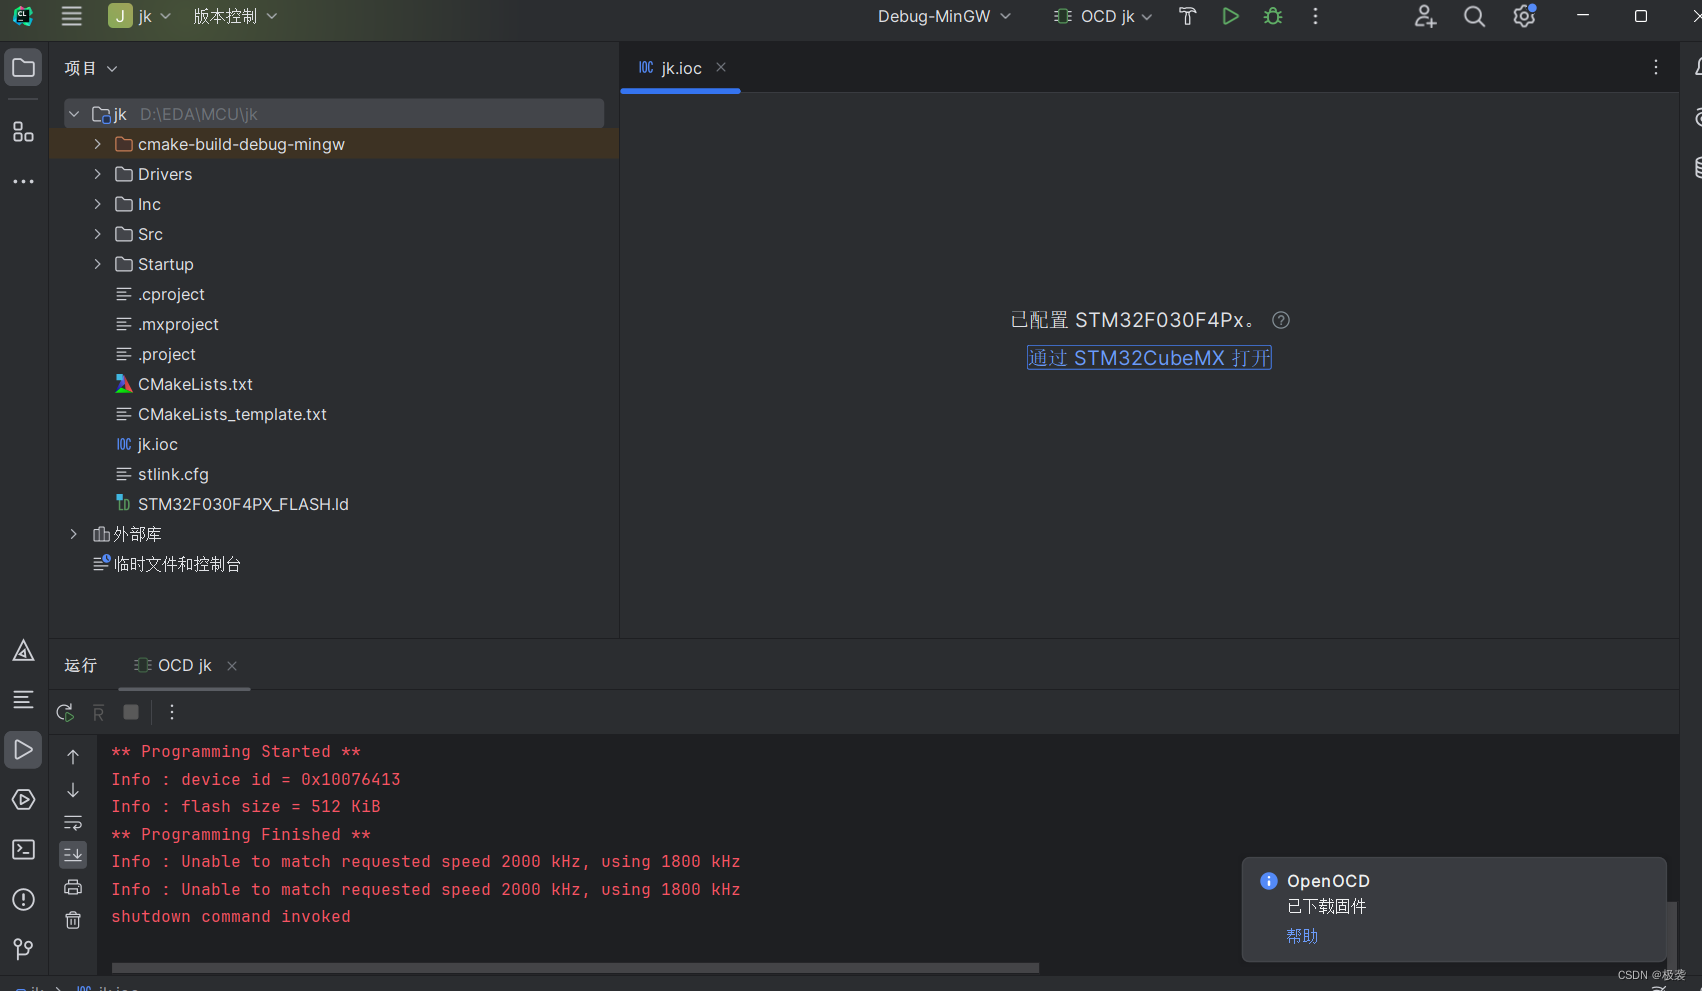Open the Git tool window icon
This screenshot has height=991, width=1702.
coord(23,948)
